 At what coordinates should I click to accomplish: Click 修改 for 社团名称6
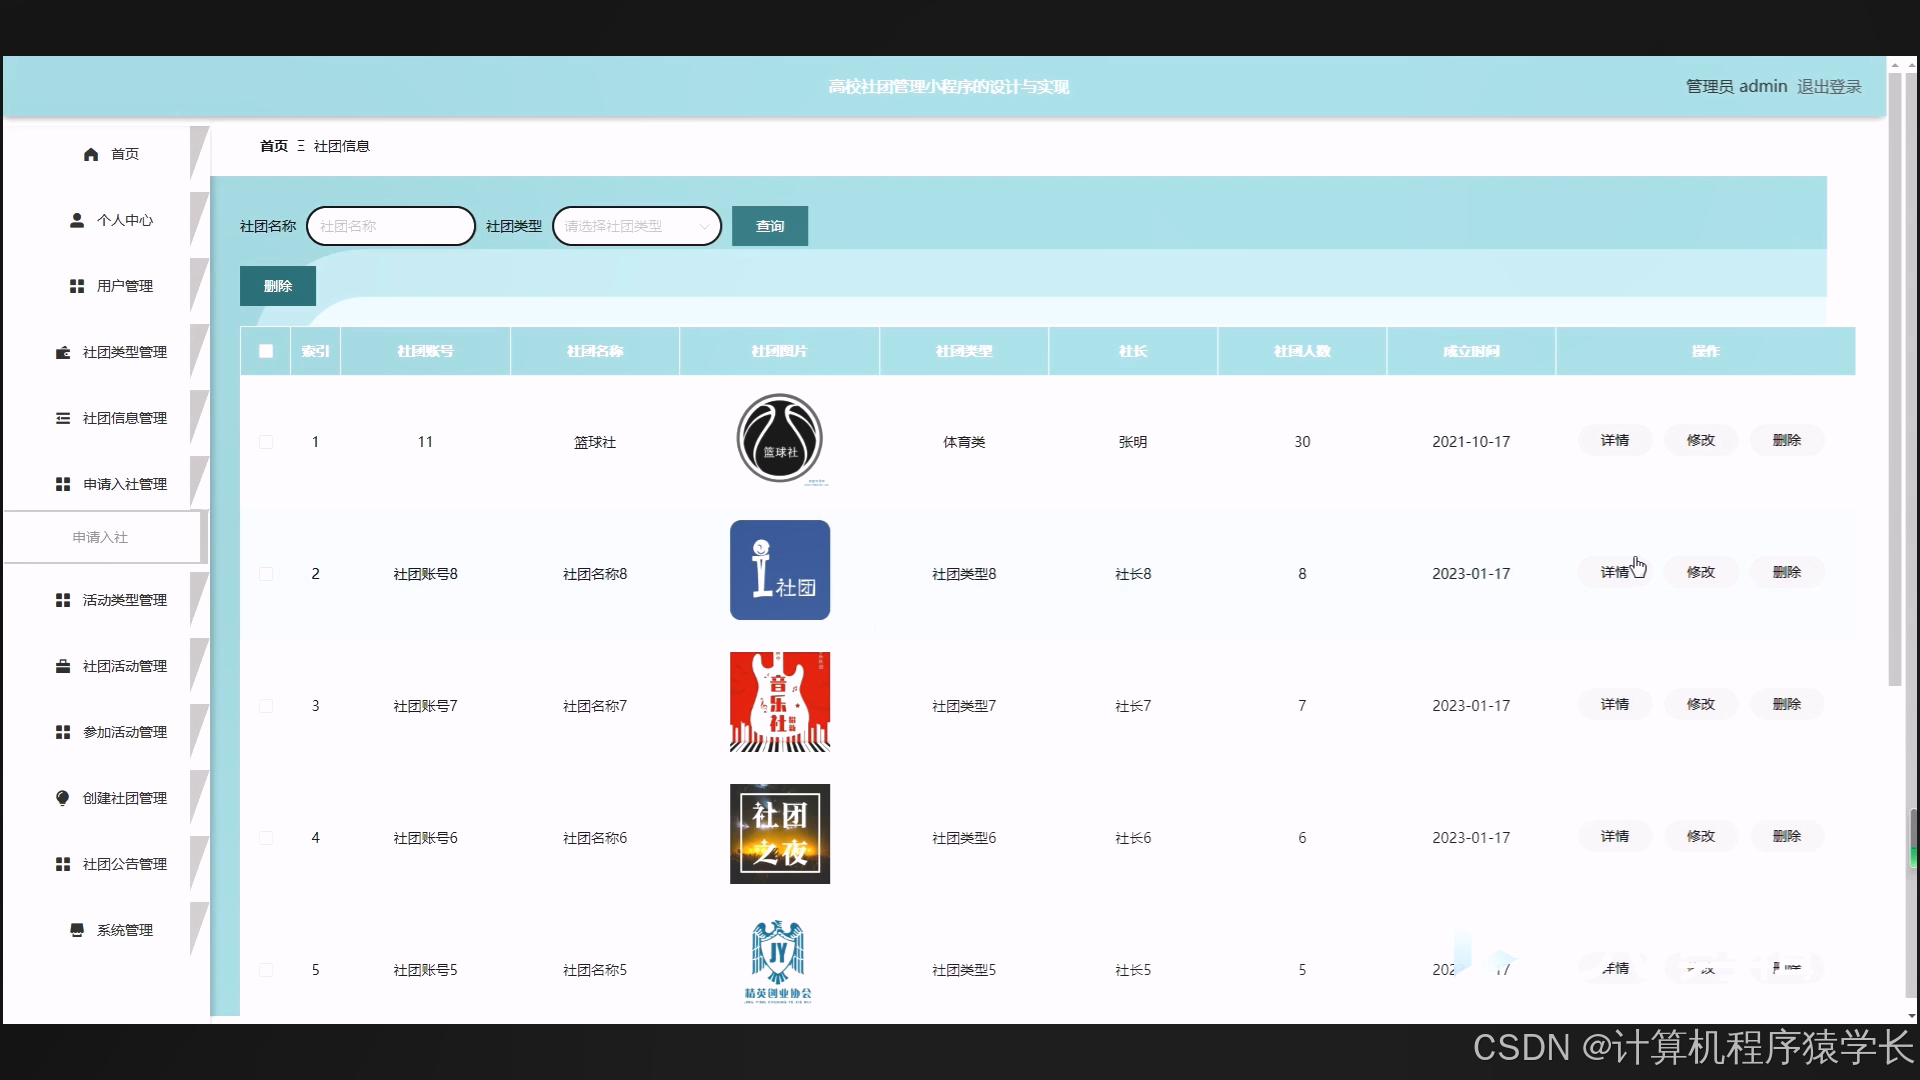click(x=1701, y=836)
